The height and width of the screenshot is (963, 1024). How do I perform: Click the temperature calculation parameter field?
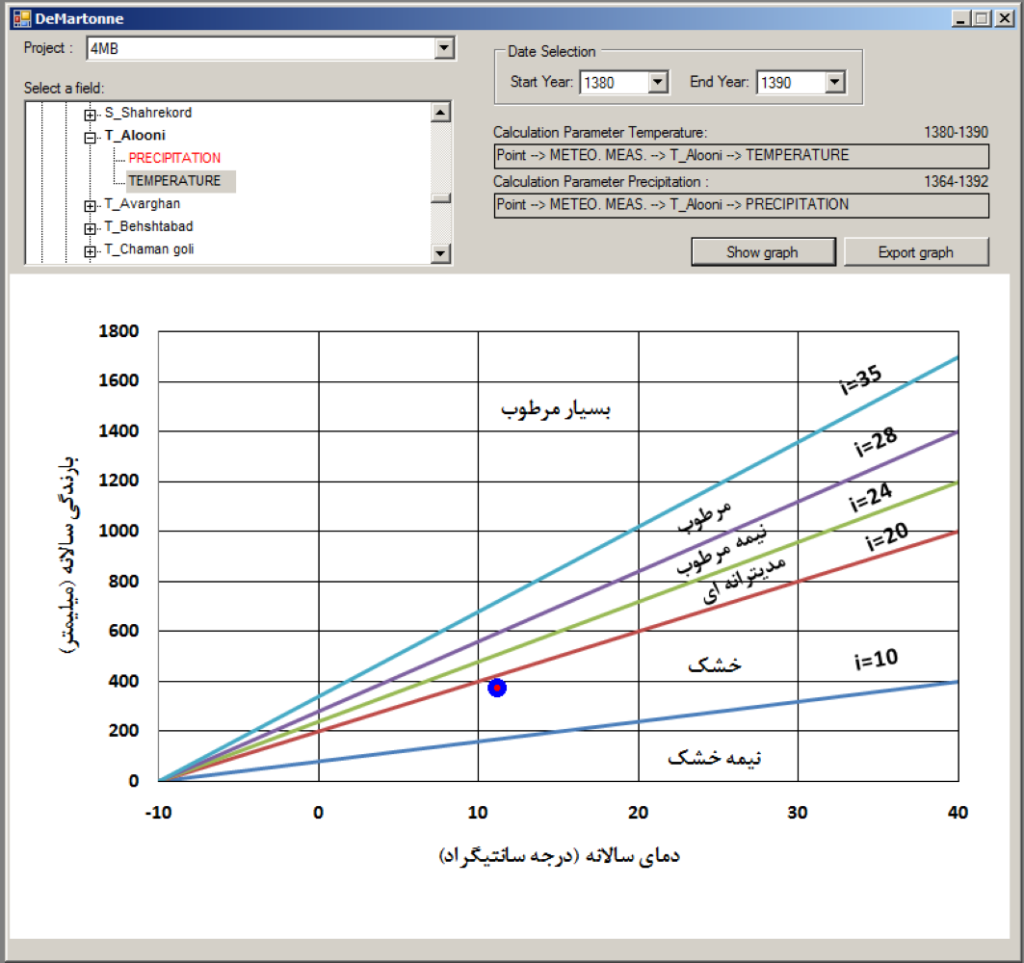740,156
